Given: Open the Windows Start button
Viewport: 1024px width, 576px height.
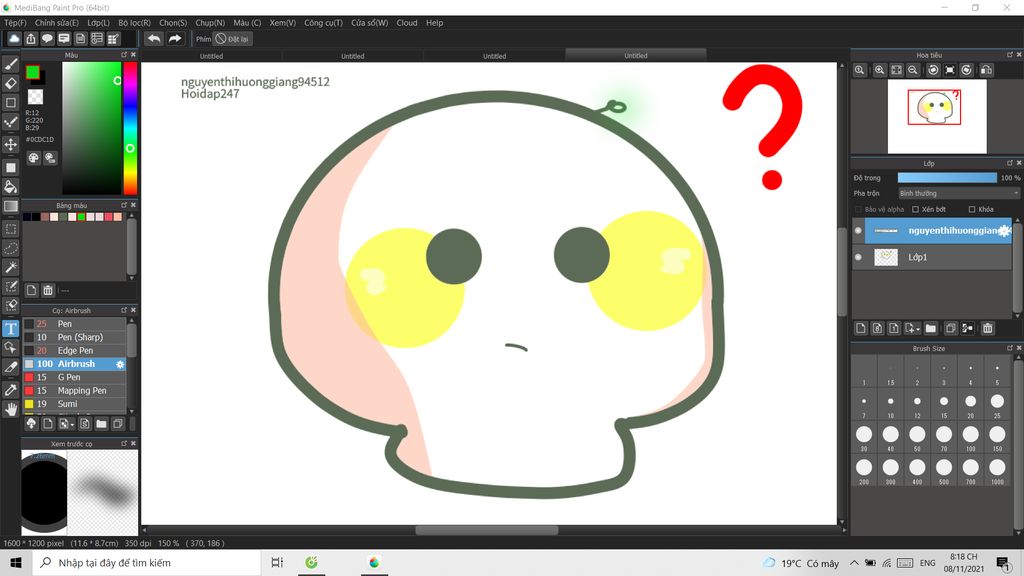Looking at the screenshot, I should [x=16, y=562].
